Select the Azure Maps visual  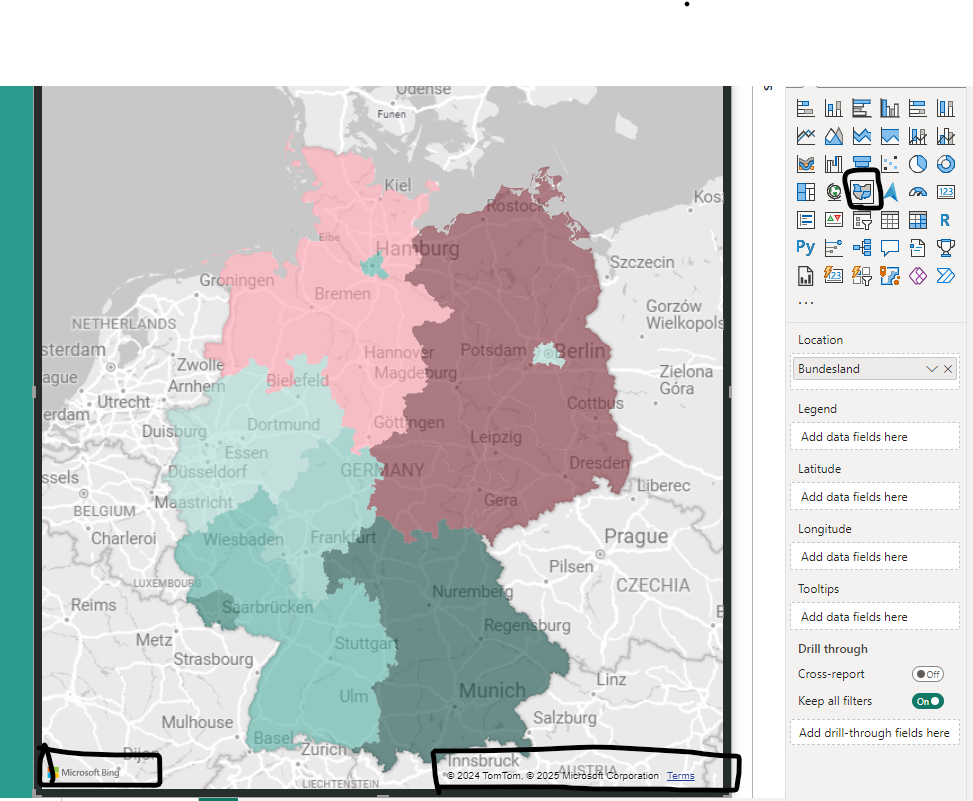891,192
